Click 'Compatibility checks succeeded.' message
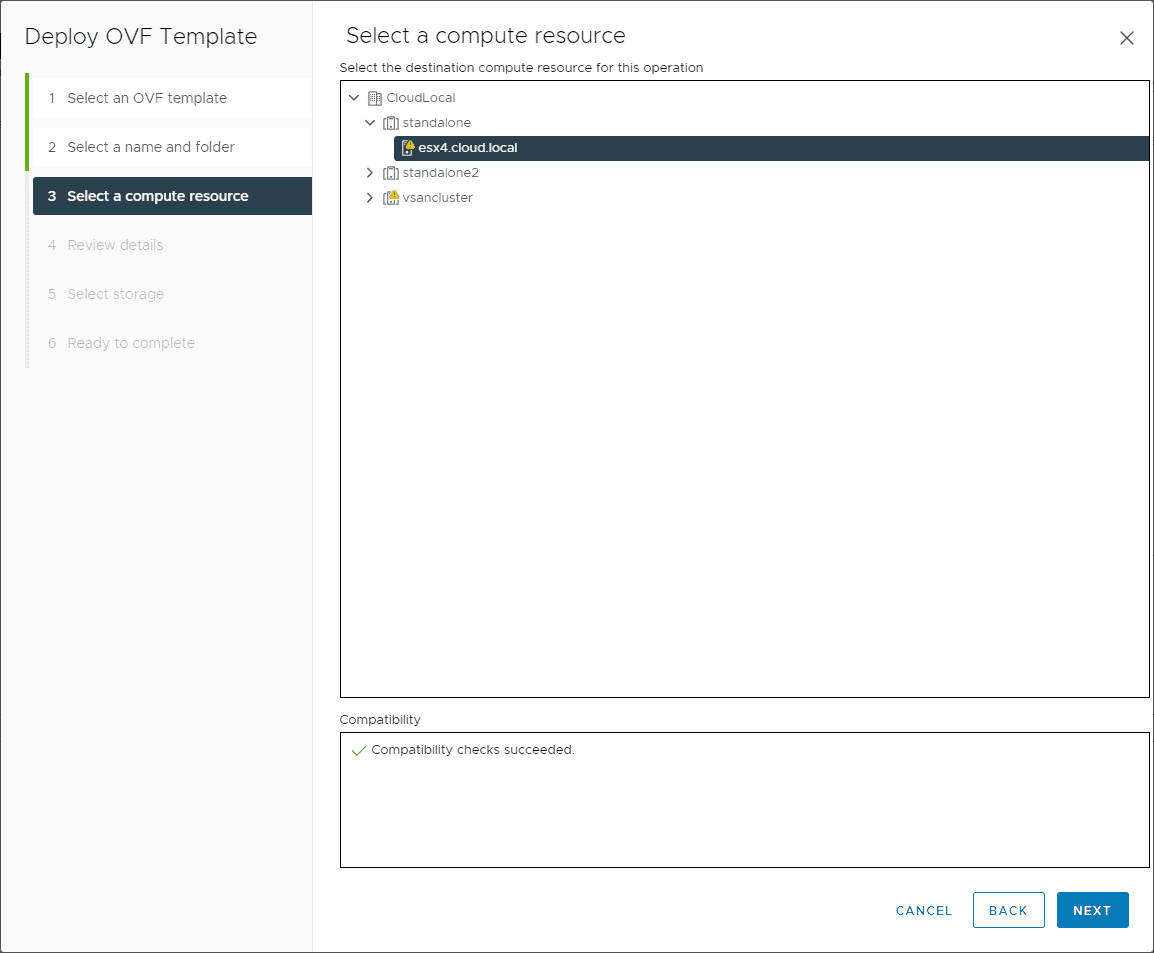 [x=472, y=750]
